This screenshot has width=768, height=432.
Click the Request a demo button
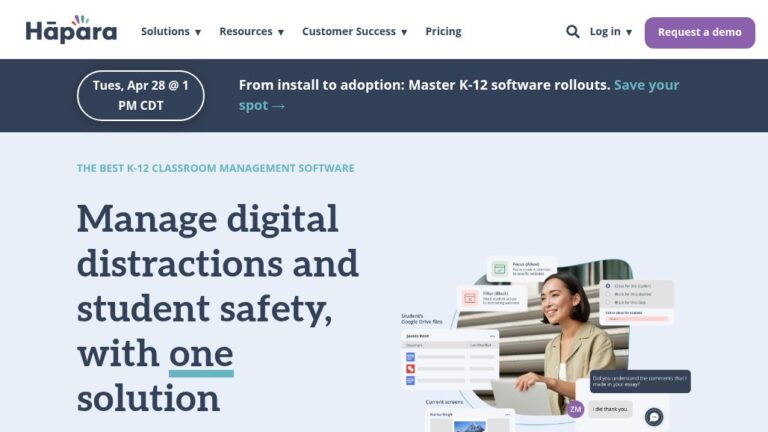[x=699, y=32]
